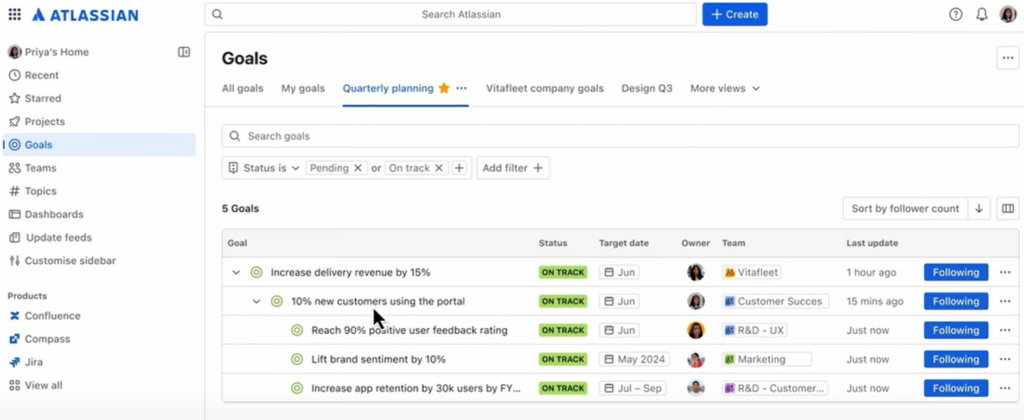
Task: Click the Create button
Action: pos(734,15)
